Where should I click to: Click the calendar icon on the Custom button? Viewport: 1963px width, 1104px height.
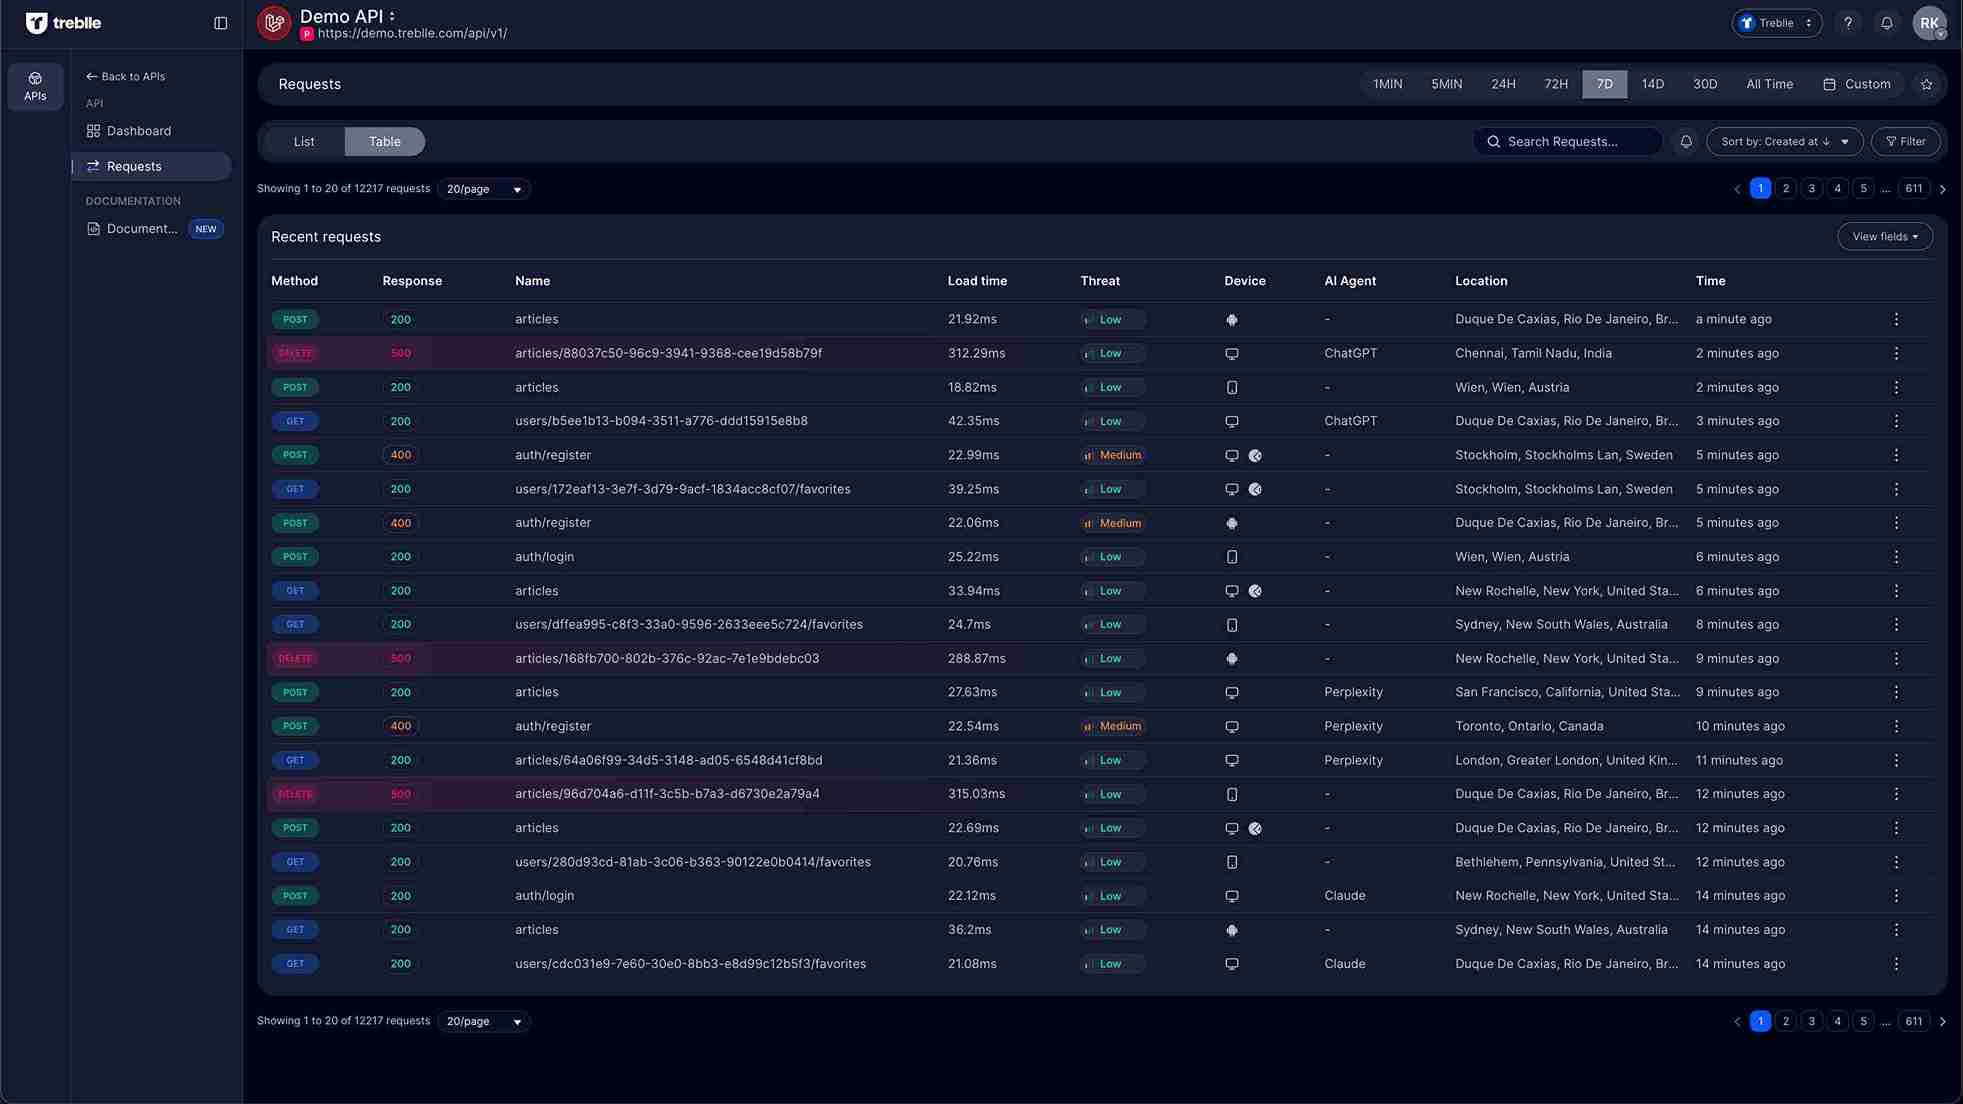(x=1829, y=84)
